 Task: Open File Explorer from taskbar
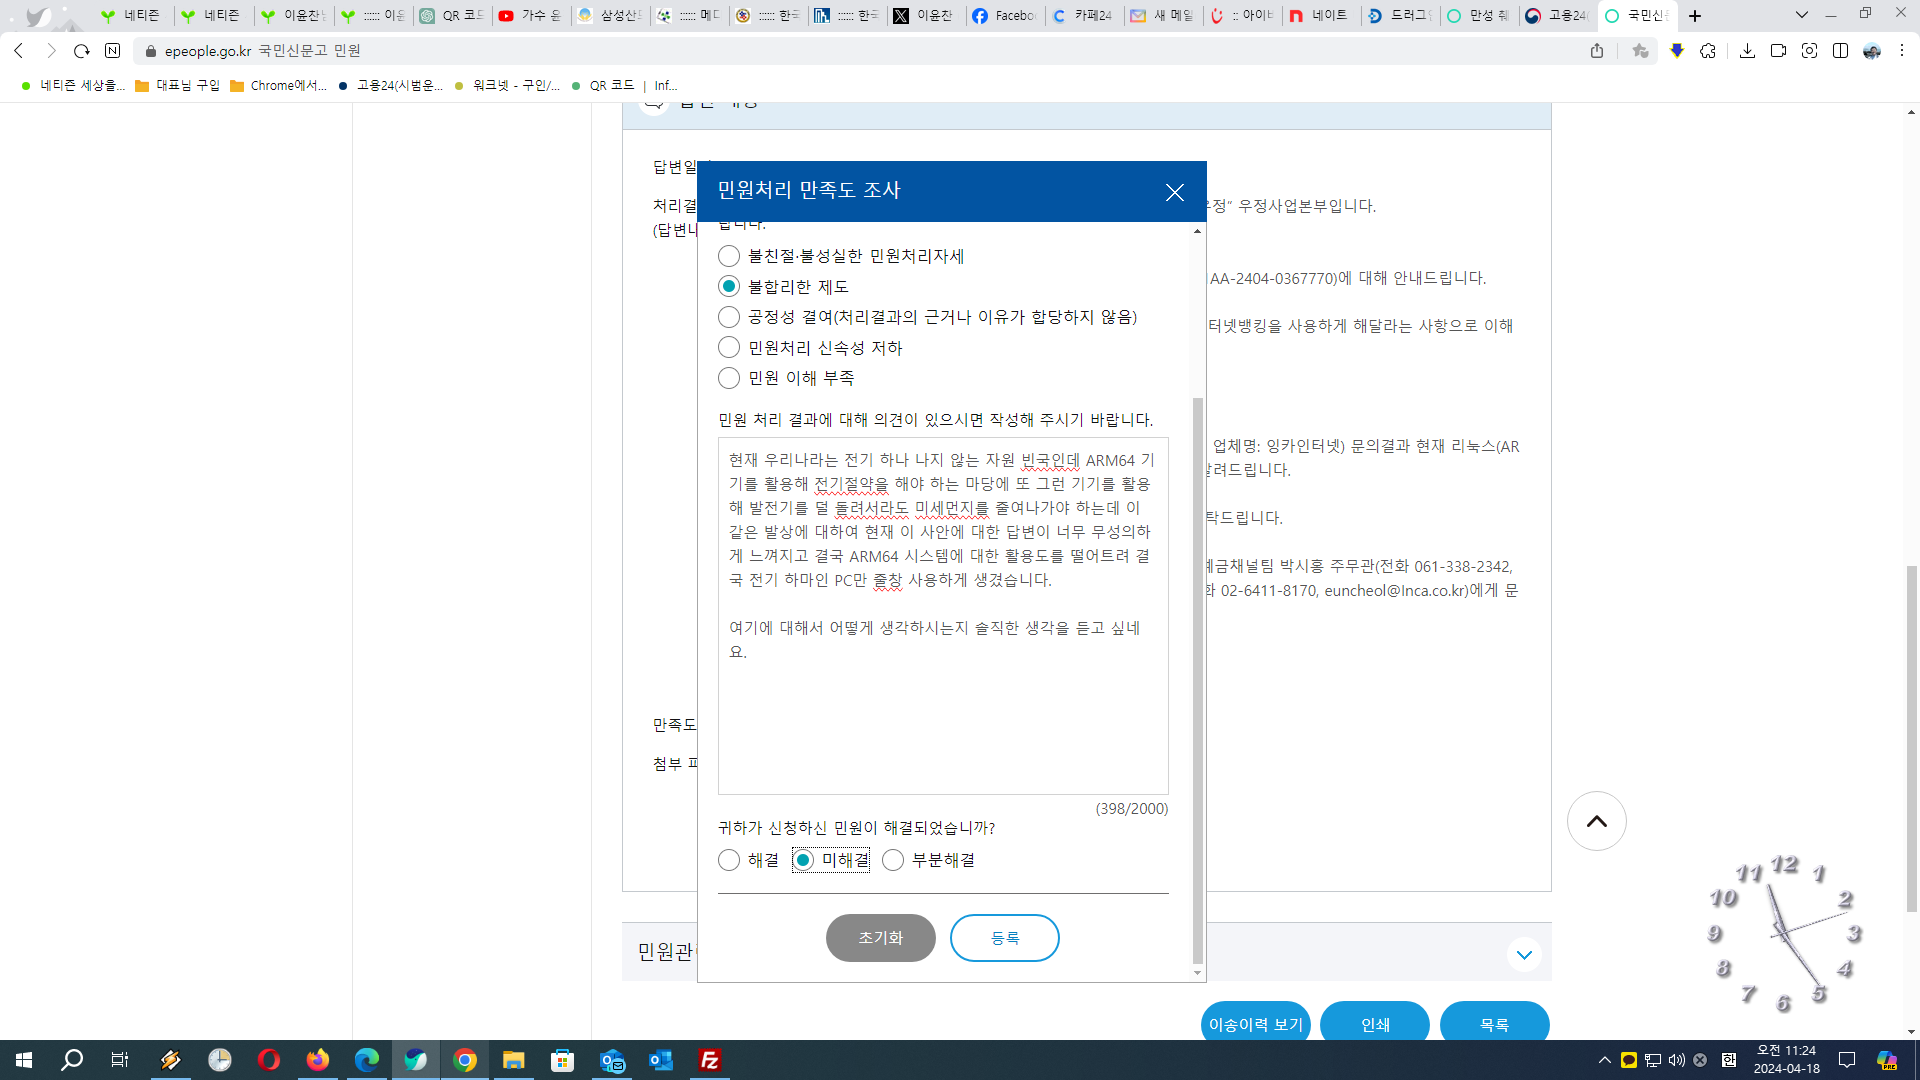pos(513,1060)
